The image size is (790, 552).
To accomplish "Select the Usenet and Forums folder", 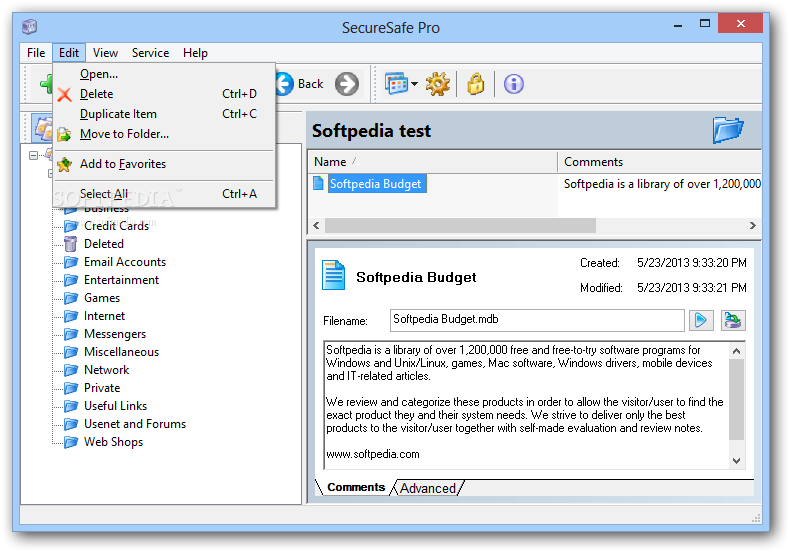I will (x=135, y=424).
